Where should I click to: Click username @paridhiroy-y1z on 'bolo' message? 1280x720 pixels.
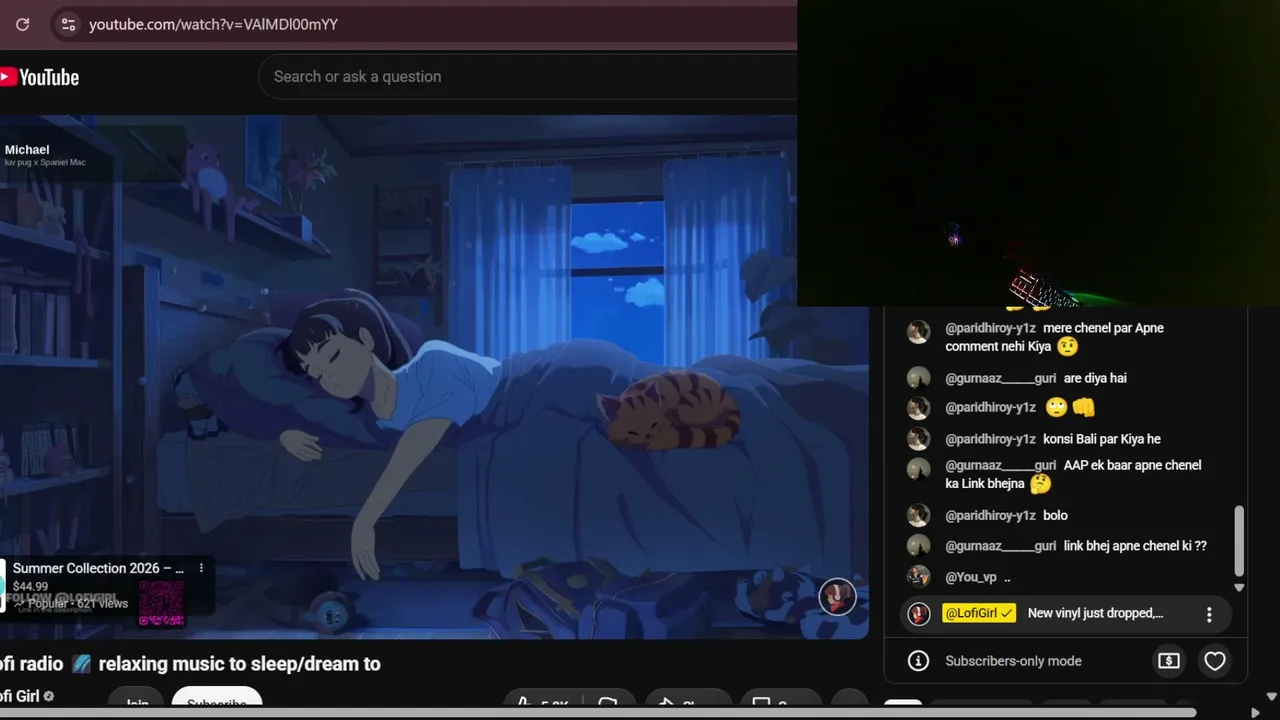[990, 515]
